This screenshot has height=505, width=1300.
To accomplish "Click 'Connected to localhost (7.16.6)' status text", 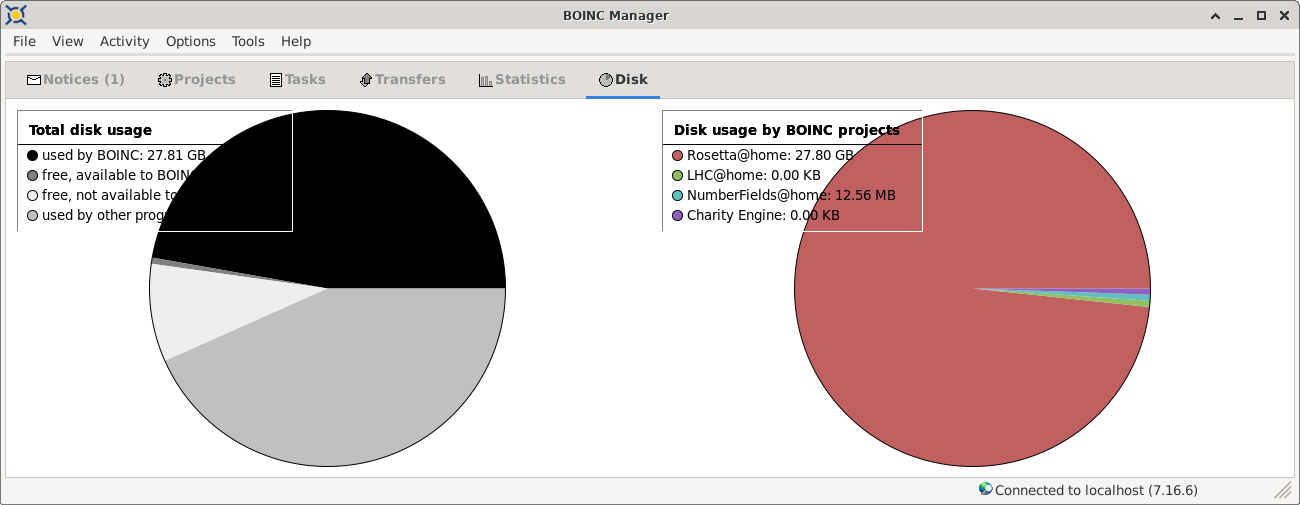I will (x=1096, y=490).
